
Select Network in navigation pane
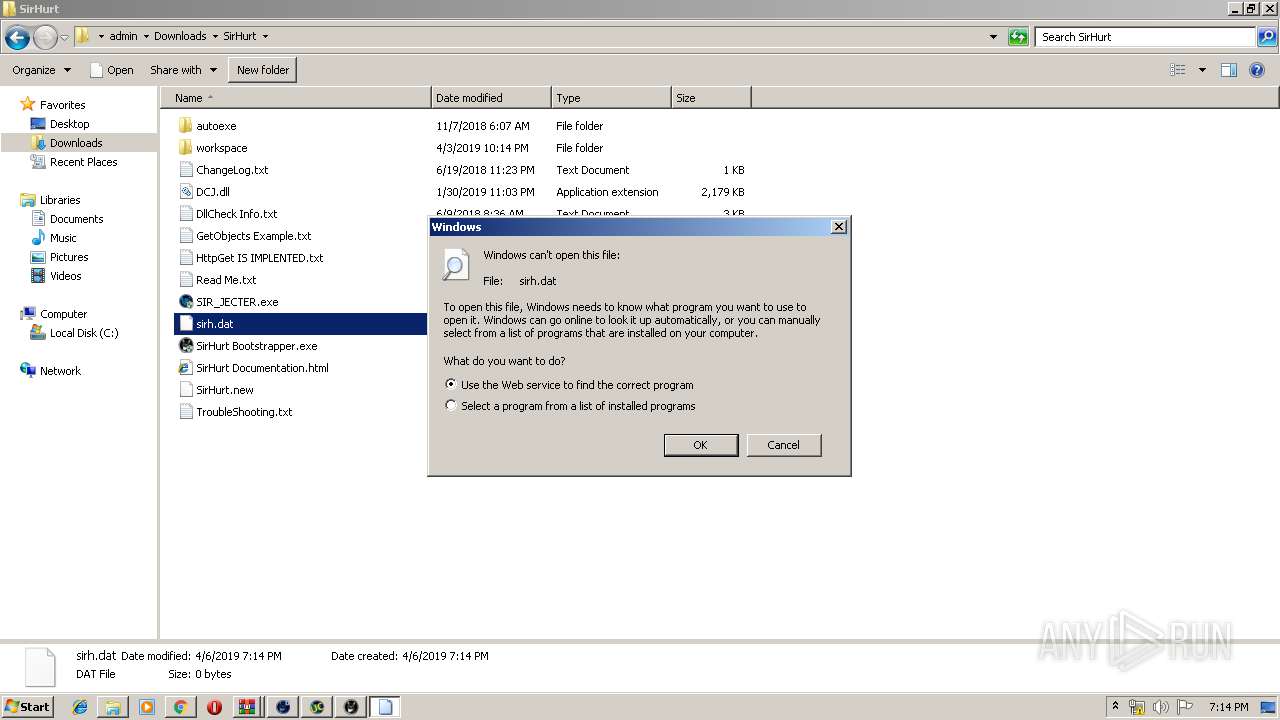coord(61,371)
